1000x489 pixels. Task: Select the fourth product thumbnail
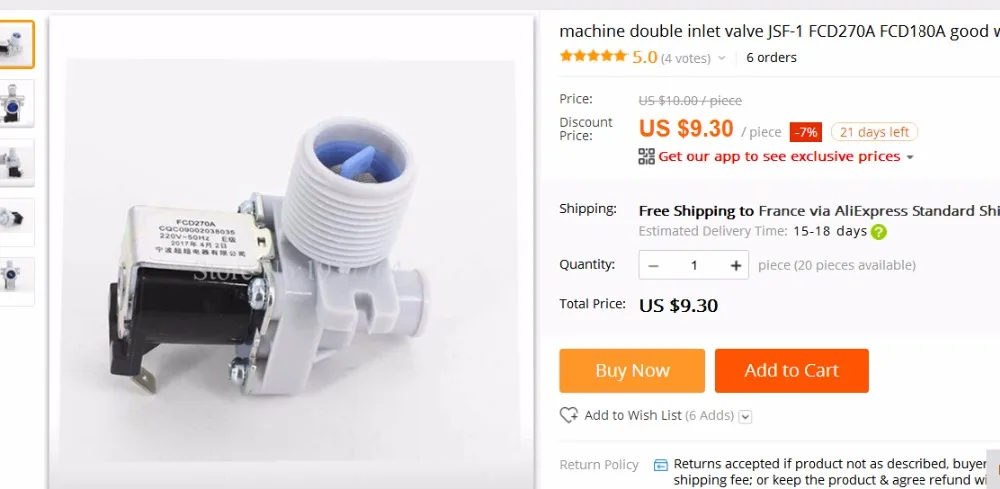(x=16, y=222)
